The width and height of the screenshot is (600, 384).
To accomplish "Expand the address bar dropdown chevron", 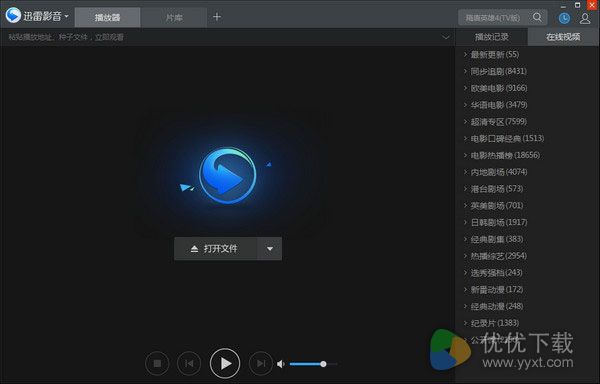I will [446, 37].
